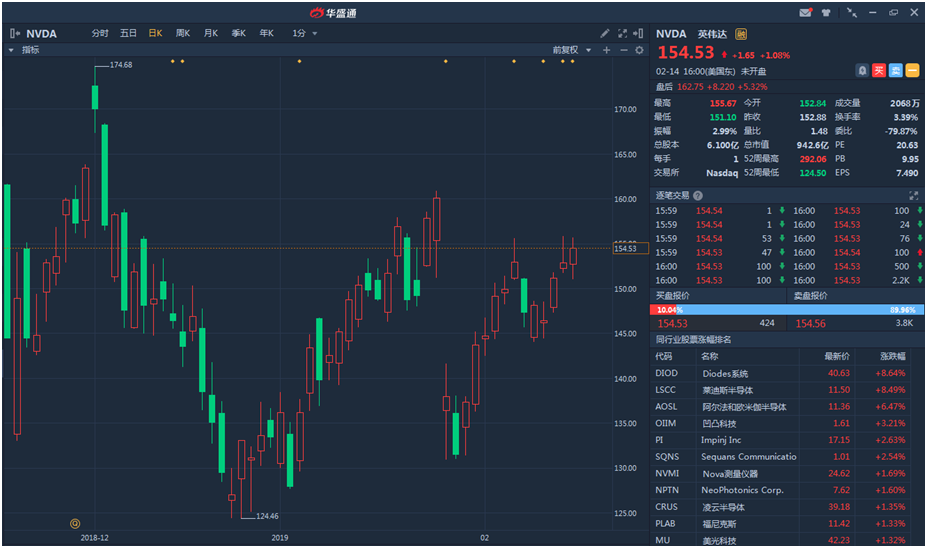Image resolution: width=927 pixels, height=548 pixels.
Task: Click the help icon beside 逐笔交易
Action: [697, 196]
